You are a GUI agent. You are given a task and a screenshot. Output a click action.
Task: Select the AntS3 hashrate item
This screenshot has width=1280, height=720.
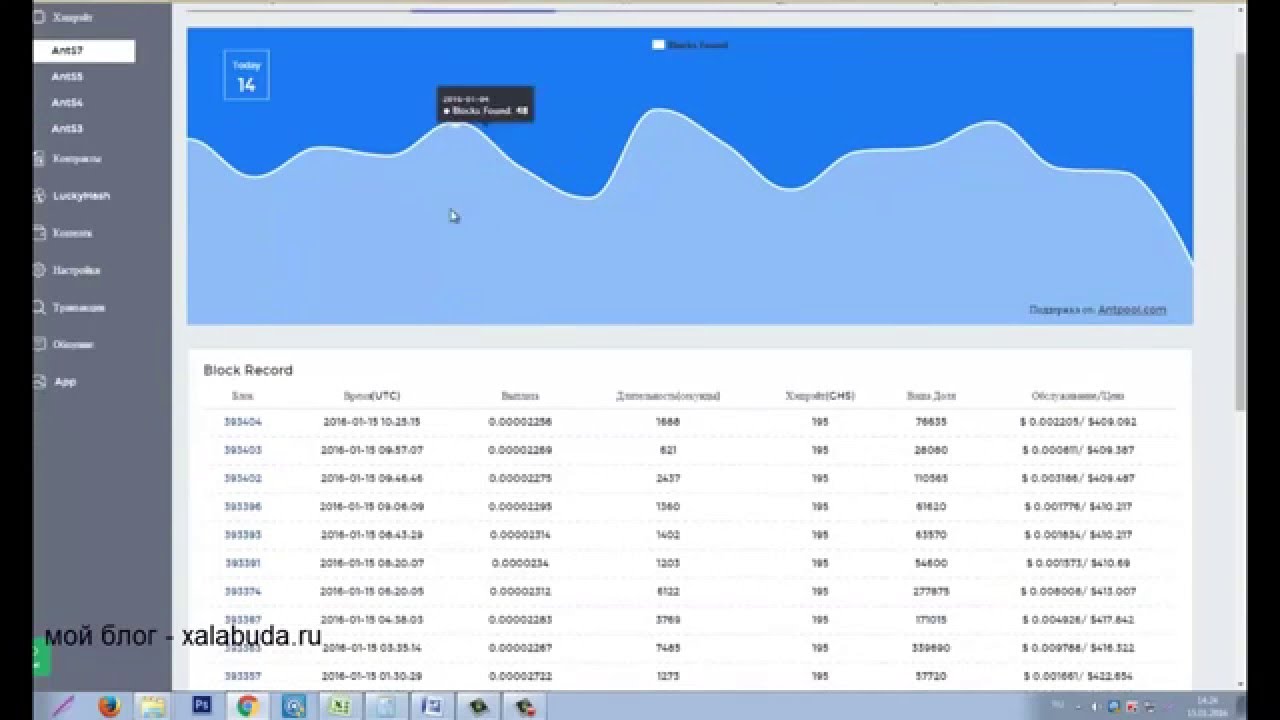(67, 128)
